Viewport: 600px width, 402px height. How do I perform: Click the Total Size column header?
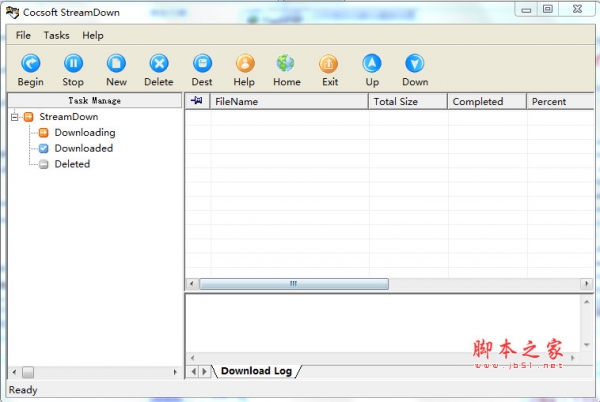[x=394, y=101]
